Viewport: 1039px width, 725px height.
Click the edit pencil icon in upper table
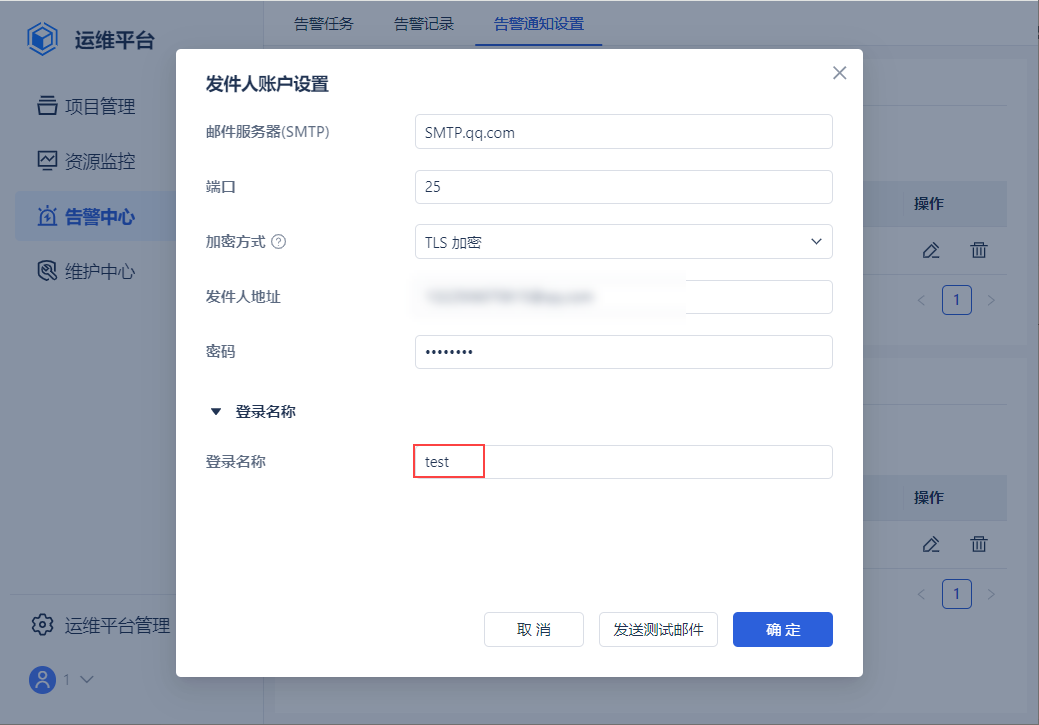pos(931,251)
